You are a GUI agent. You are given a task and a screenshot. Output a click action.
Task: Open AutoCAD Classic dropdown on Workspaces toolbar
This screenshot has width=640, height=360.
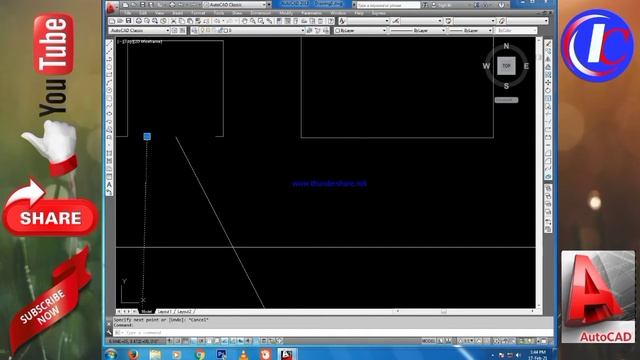click(139, 31)
